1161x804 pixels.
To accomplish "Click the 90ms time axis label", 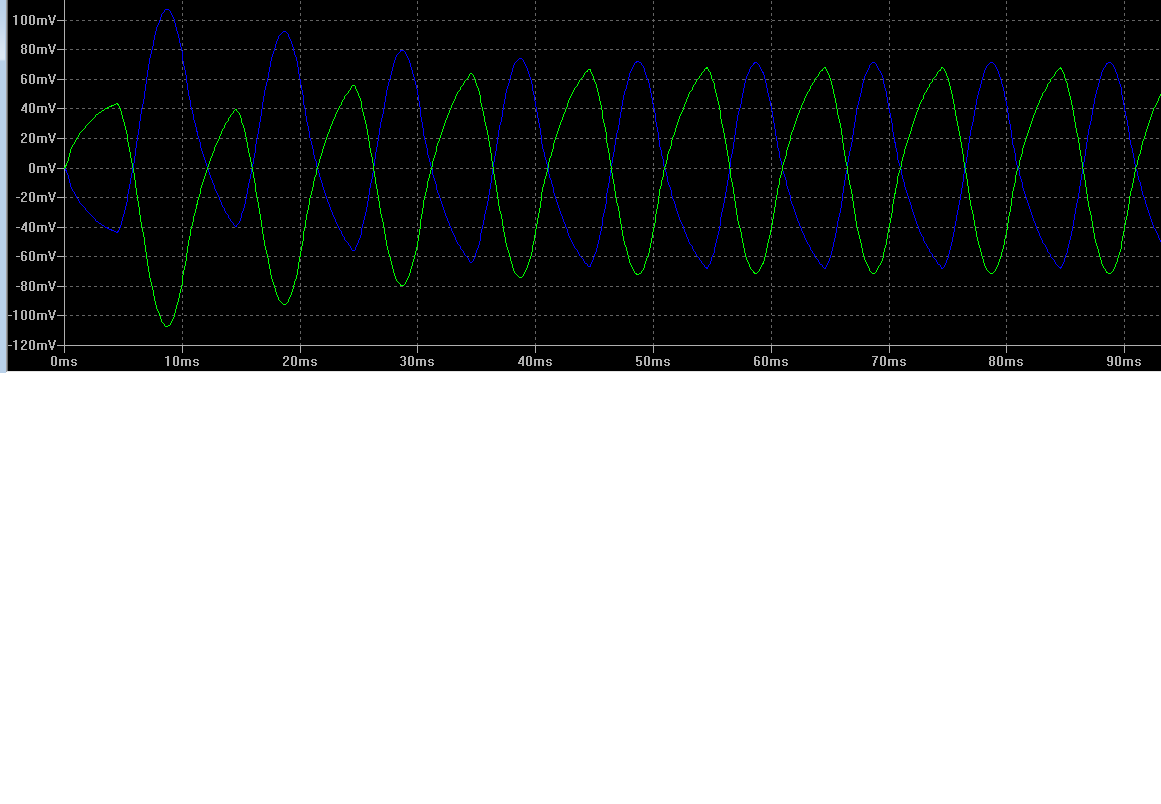I will (x=1124, y=361).
